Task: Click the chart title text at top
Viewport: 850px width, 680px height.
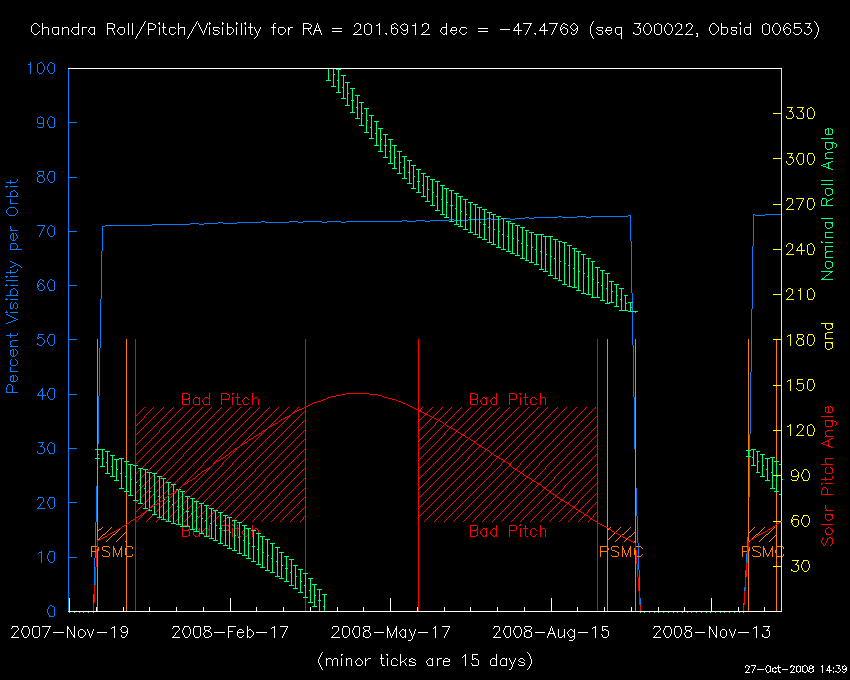Action: tap(425, 29)
